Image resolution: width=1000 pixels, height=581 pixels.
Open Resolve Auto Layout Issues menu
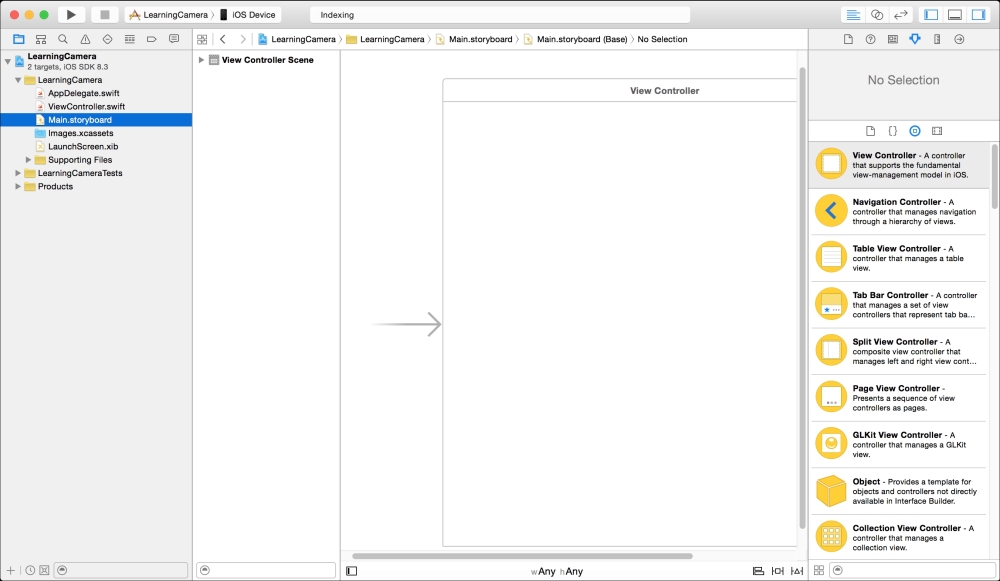[x=797, y=571]
